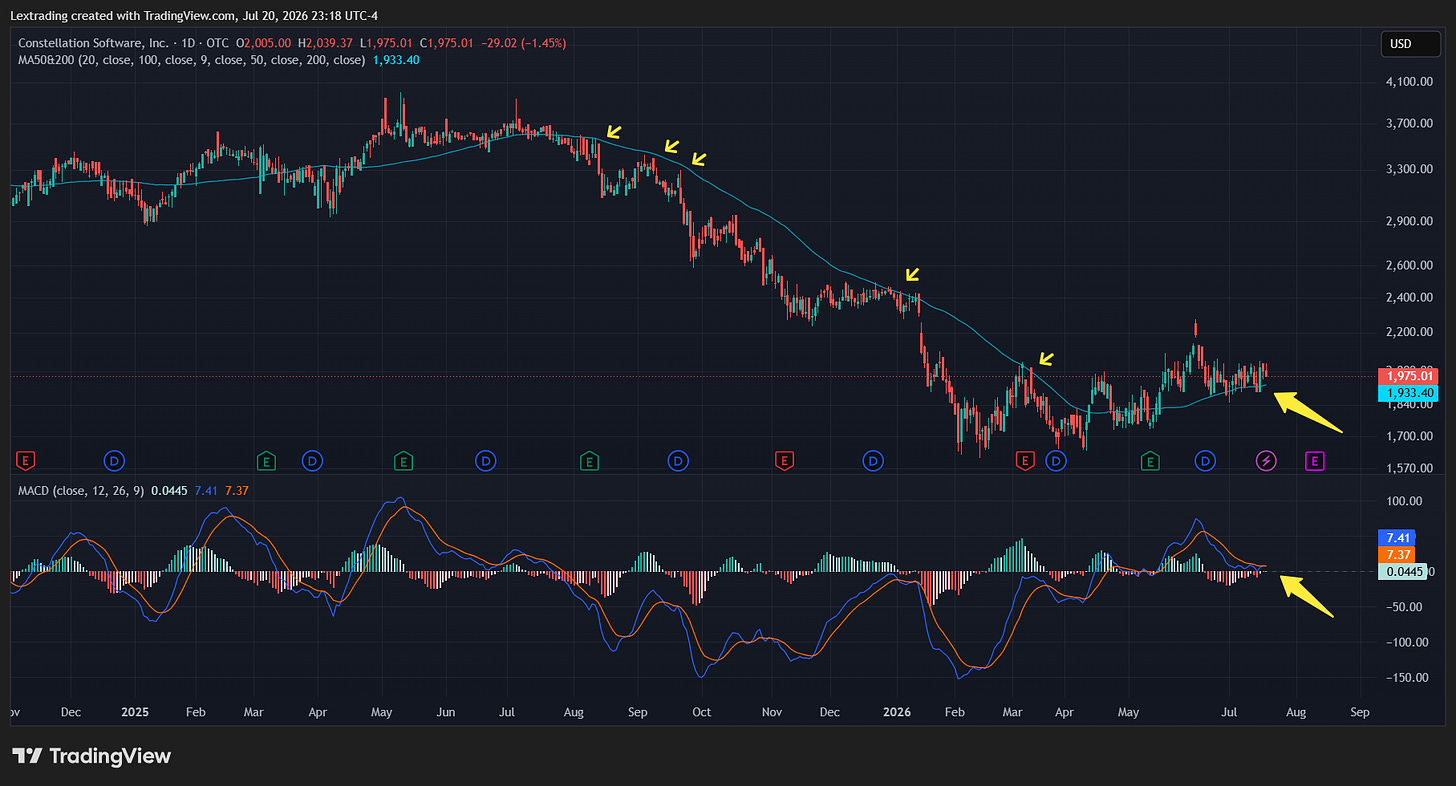Select the MA50&200 indicator legend
1456x786 pixels.
192,60
